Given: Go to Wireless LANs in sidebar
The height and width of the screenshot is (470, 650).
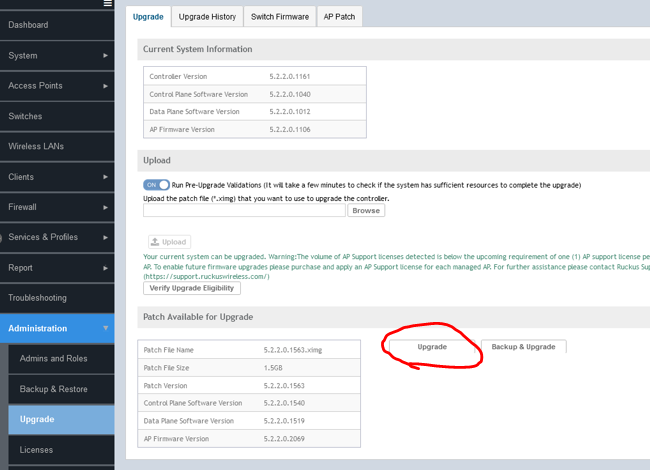Looking at the screenshot, I should (36, 146).
